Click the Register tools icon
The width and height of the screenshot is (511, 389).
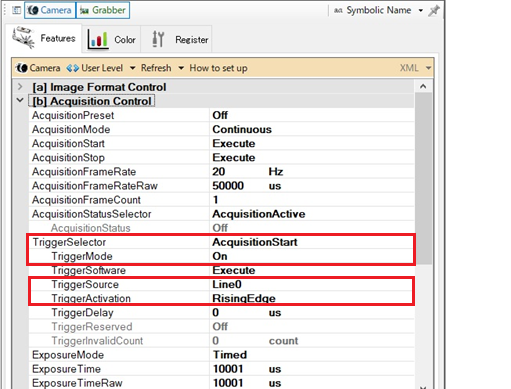[x=158, y=39]
